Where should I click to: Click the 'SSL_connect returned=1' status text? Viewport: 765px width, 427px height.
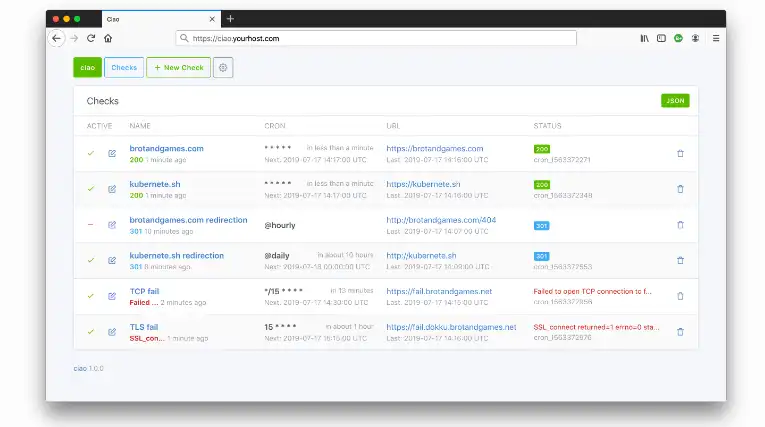[x=596, y=327]
